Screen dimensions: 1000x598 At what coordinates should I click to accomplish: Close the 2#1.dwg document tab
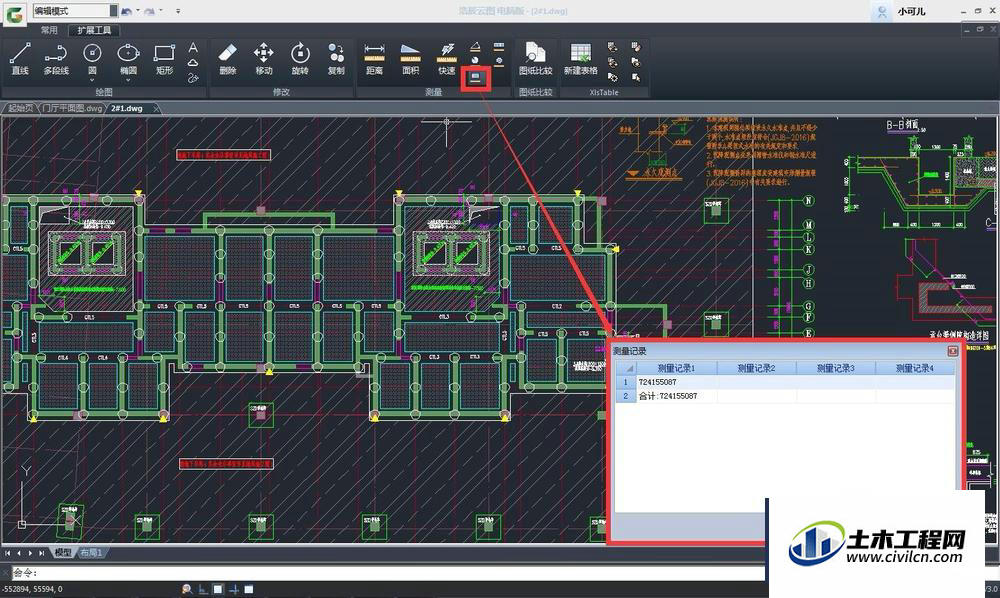(x=156, y=108)
